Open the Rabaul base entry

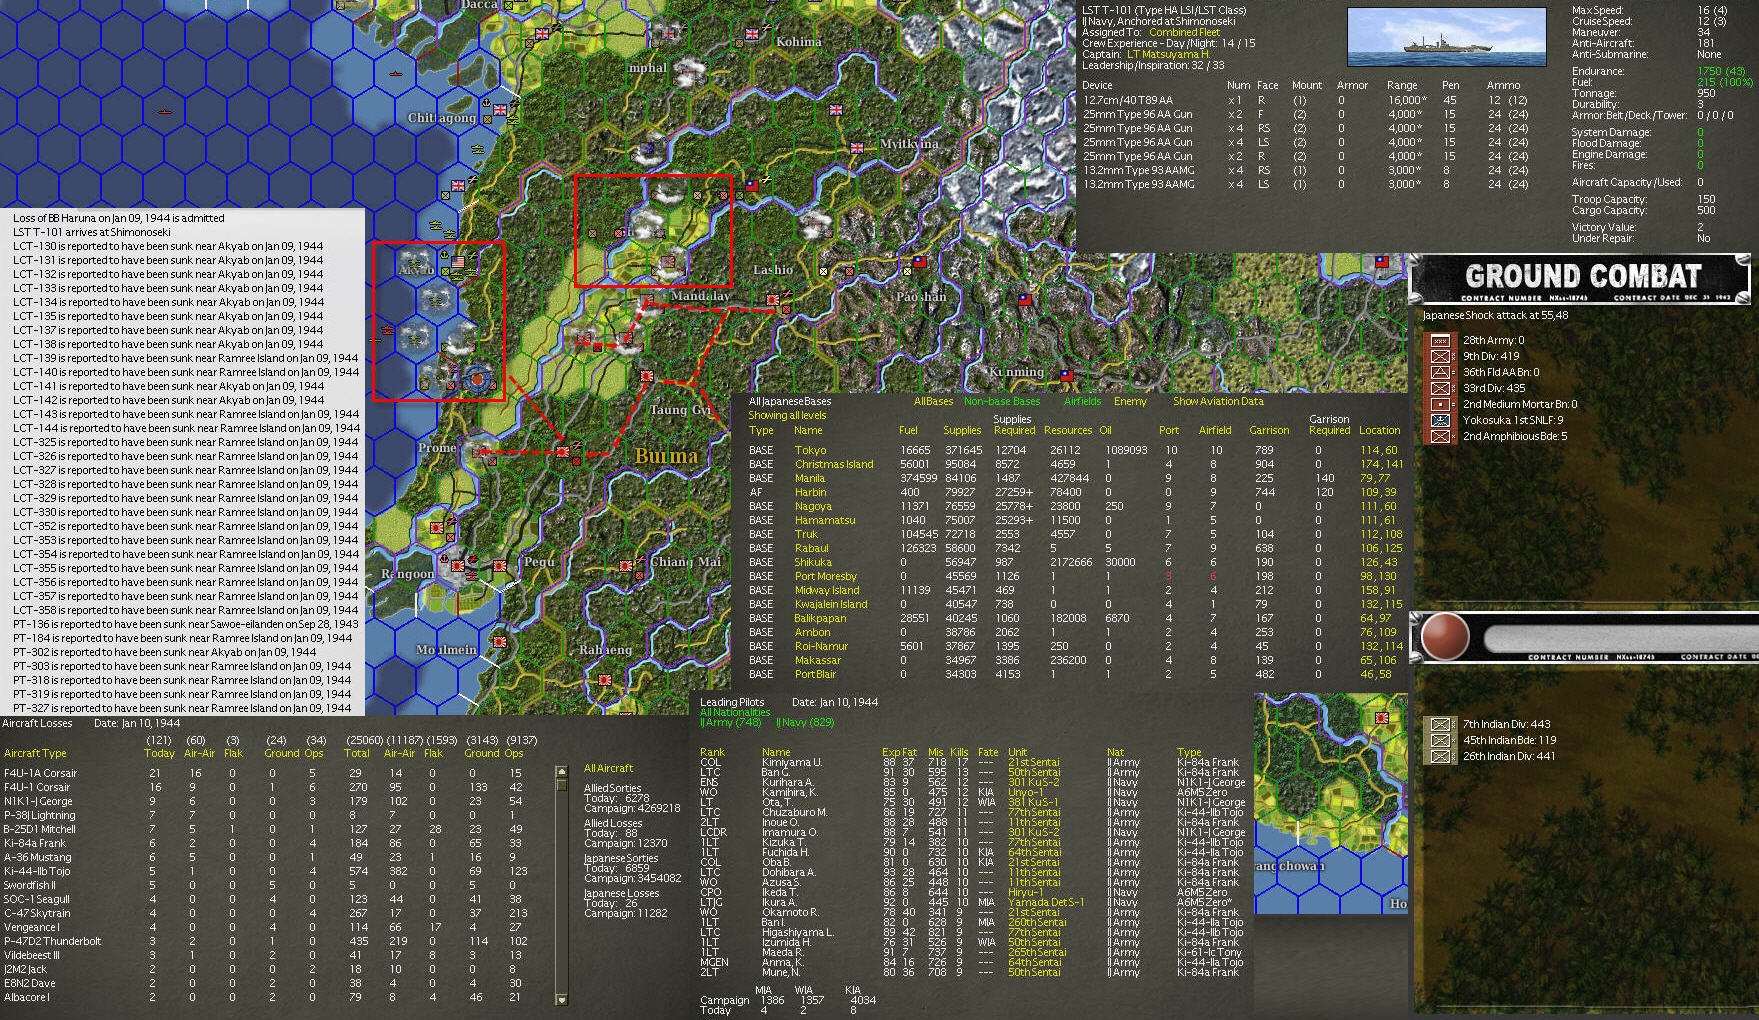coord(812,548)
